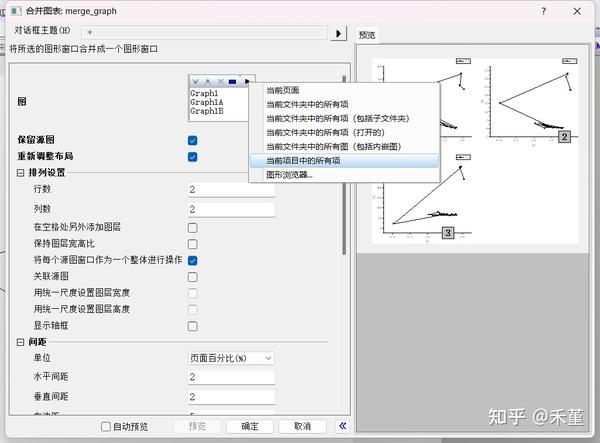Open the 对话框主题 combo box
The image size is (600, 443).
[x=204, y=33]
